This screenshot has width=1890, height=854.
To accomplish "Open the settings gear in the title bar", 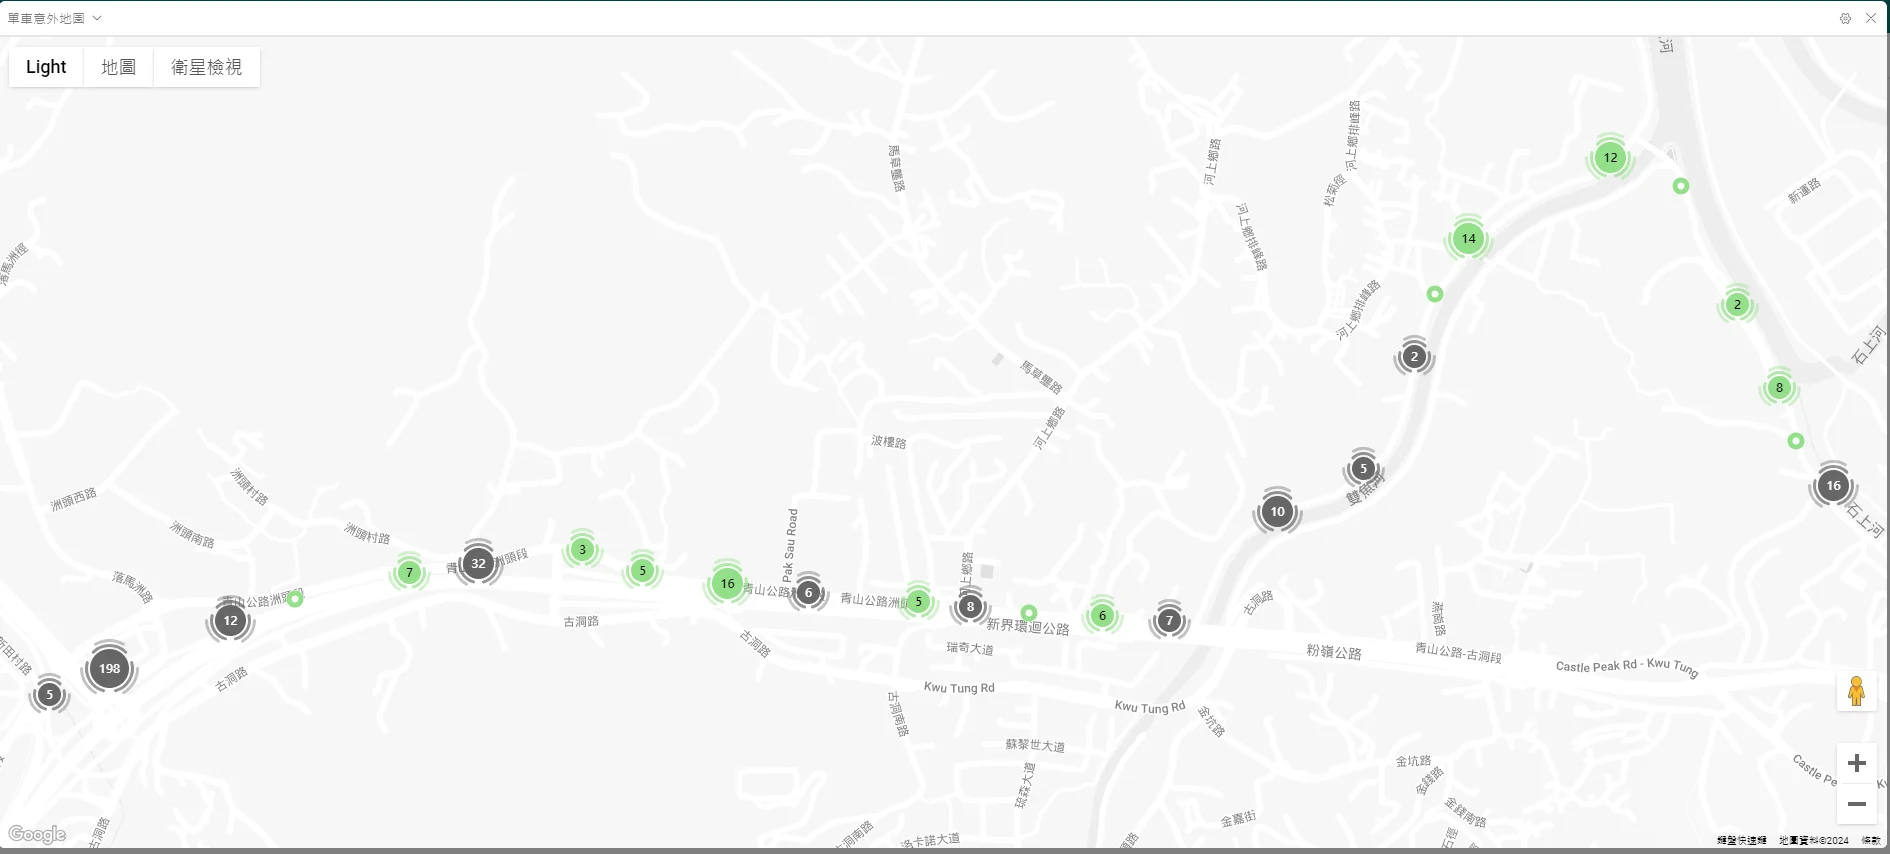I will point(1845,18).
